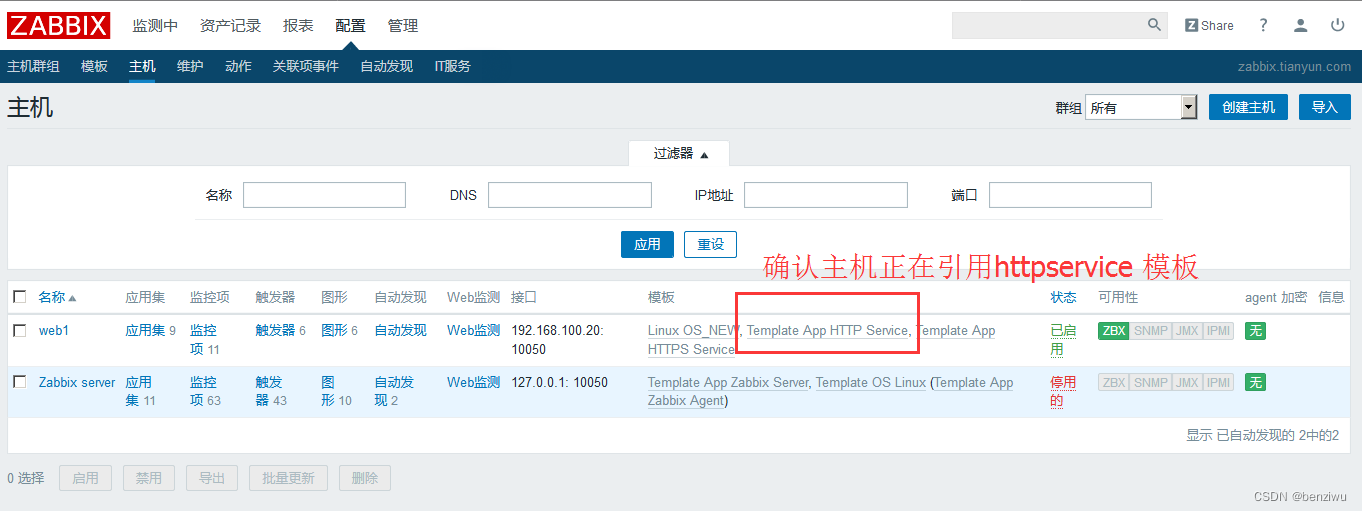Screen dimensions: 1362x511
Task: Toggle Zabbix server status 停用的
Action: pyautogui.click(x=1063, y=391)
